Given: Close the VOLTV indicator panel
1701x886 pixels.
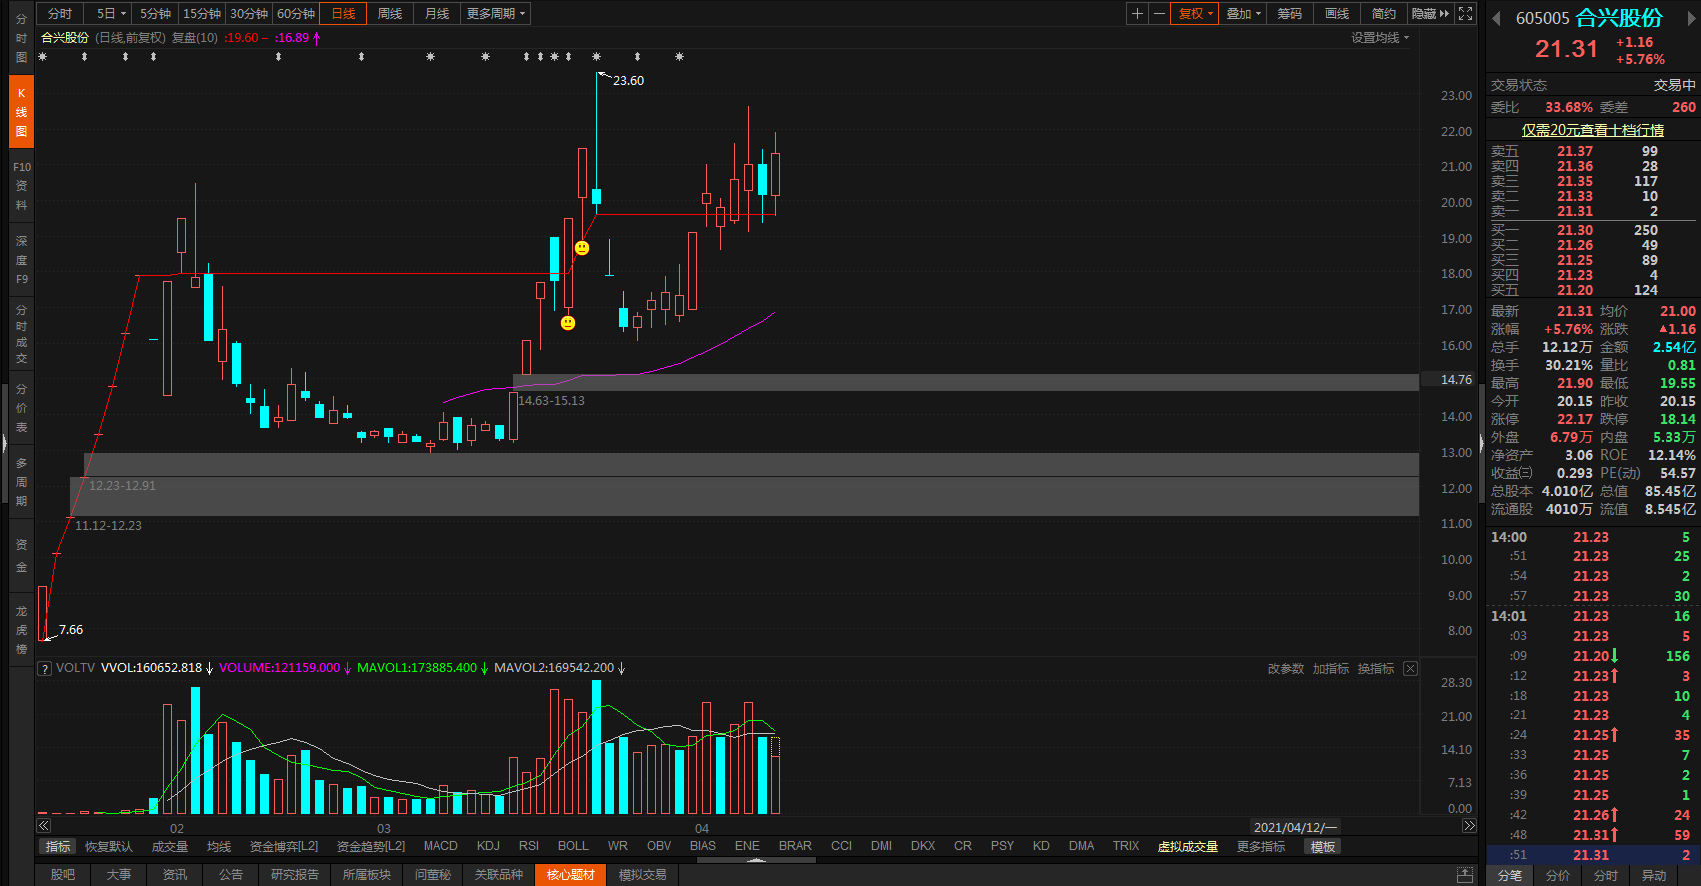Looking at the screenshot, I should [1410, 668].
